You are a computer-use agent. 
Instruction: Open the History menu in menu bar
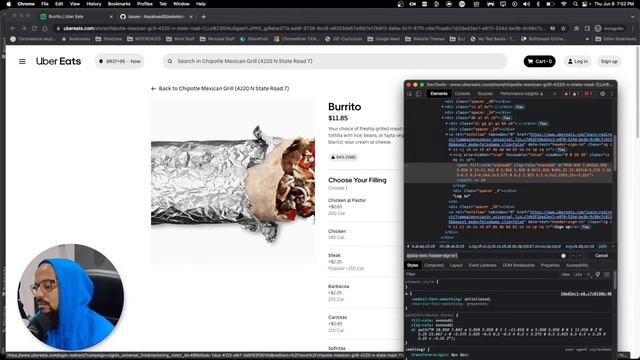[93, 4]
